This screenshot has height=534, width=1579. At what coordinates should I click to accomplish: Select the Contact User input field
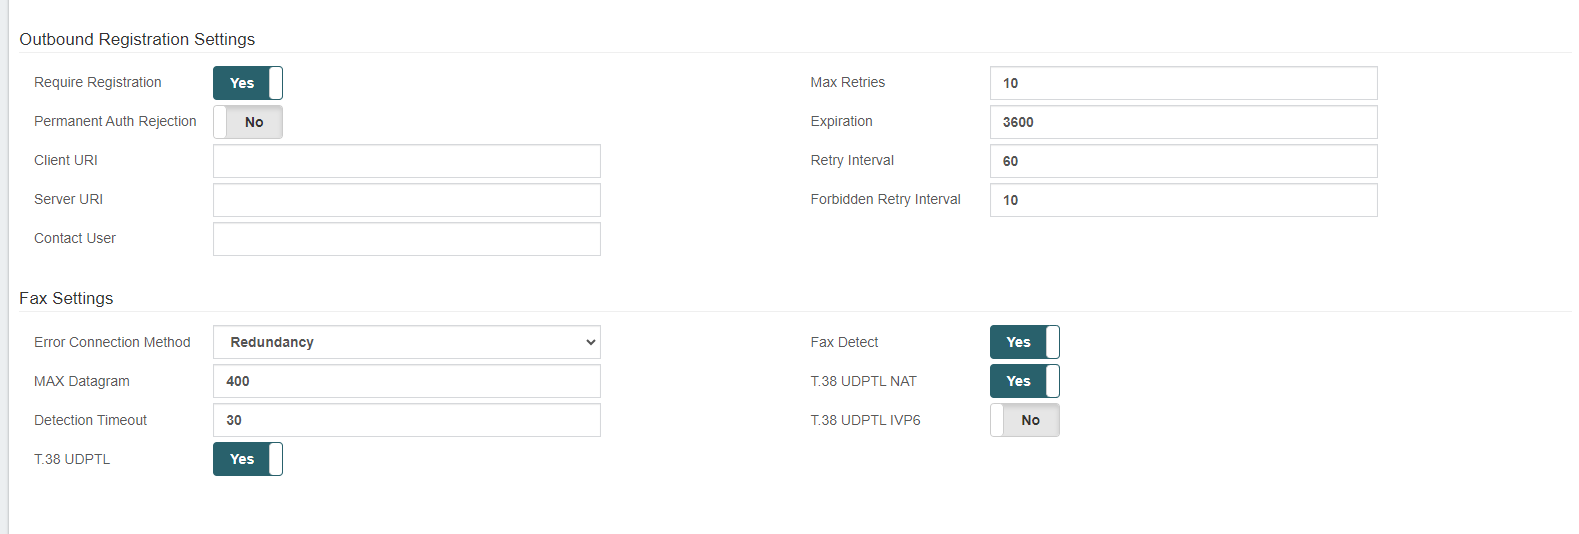tap(407, 239)
